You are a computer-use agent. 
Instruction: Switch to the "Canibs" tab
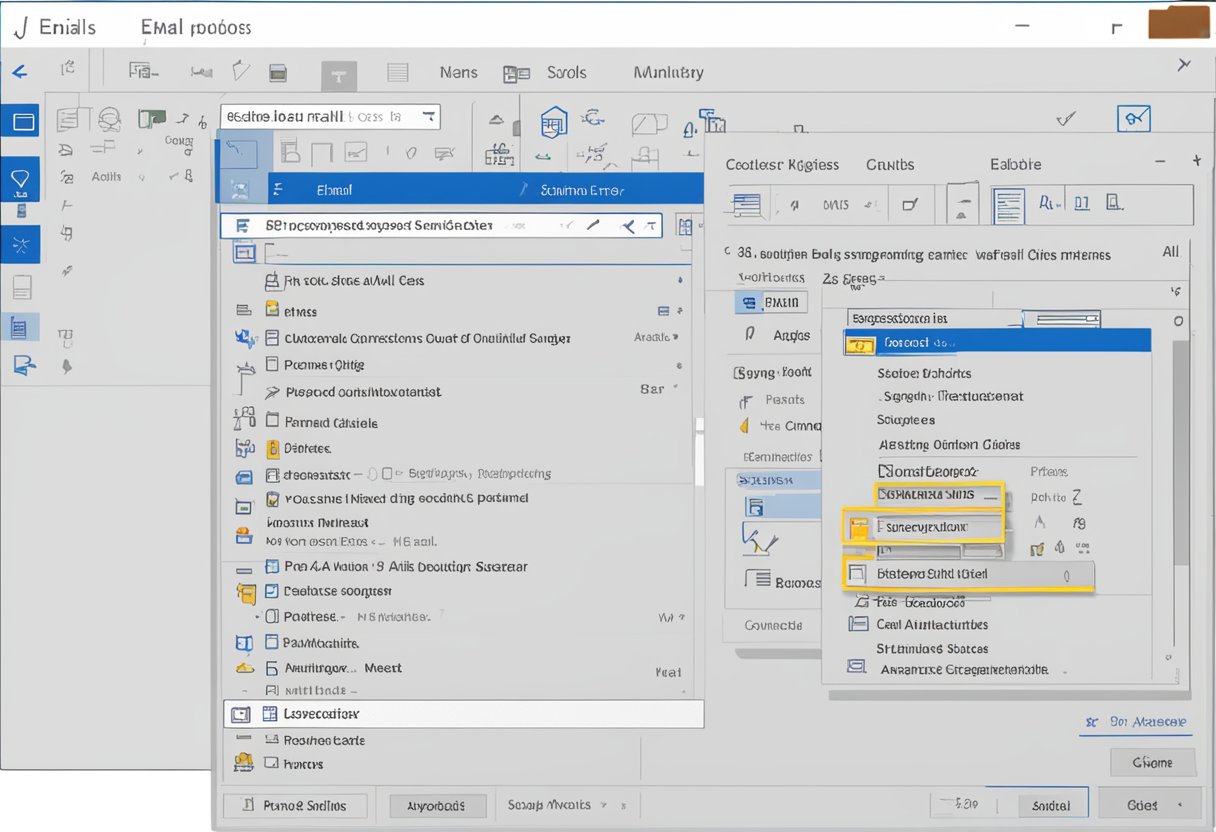tap(889, 164)
